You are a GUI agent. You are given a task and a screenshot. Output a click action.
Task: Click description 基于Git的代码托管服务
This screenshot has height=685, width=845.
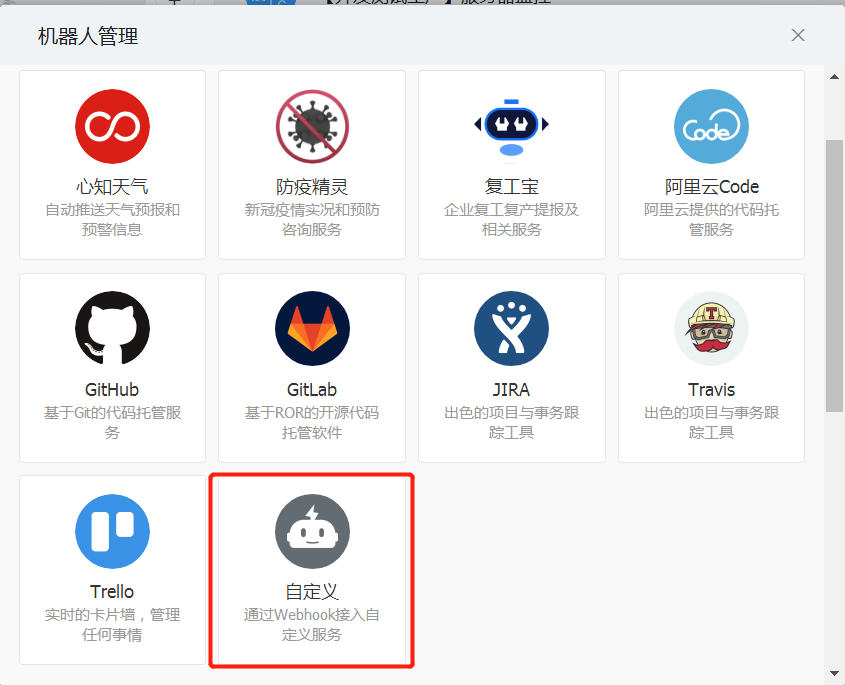112,422
